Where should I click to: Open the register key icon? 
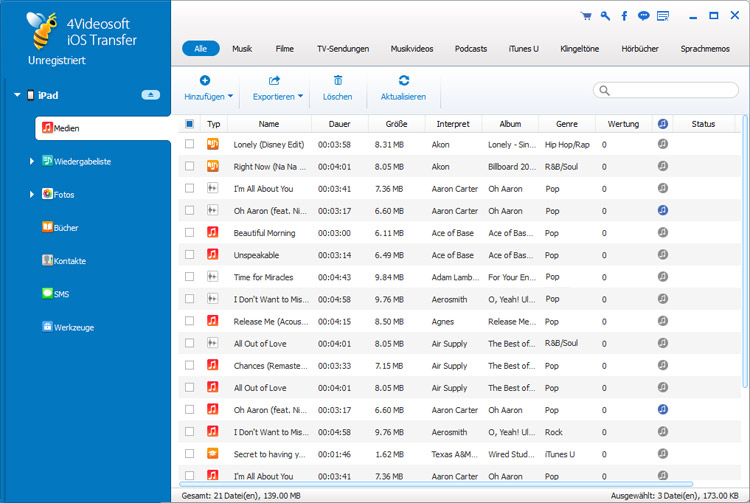pos(605,16)
